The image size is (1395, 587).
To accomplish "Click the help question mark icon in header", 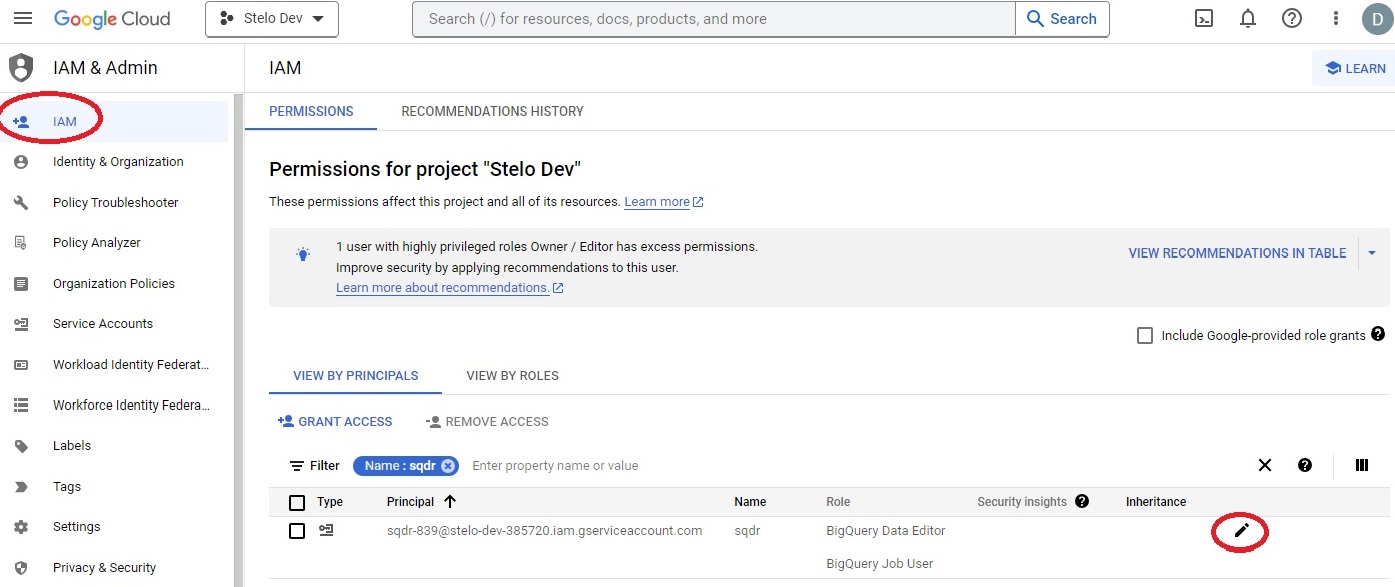I will point(1292,19).
